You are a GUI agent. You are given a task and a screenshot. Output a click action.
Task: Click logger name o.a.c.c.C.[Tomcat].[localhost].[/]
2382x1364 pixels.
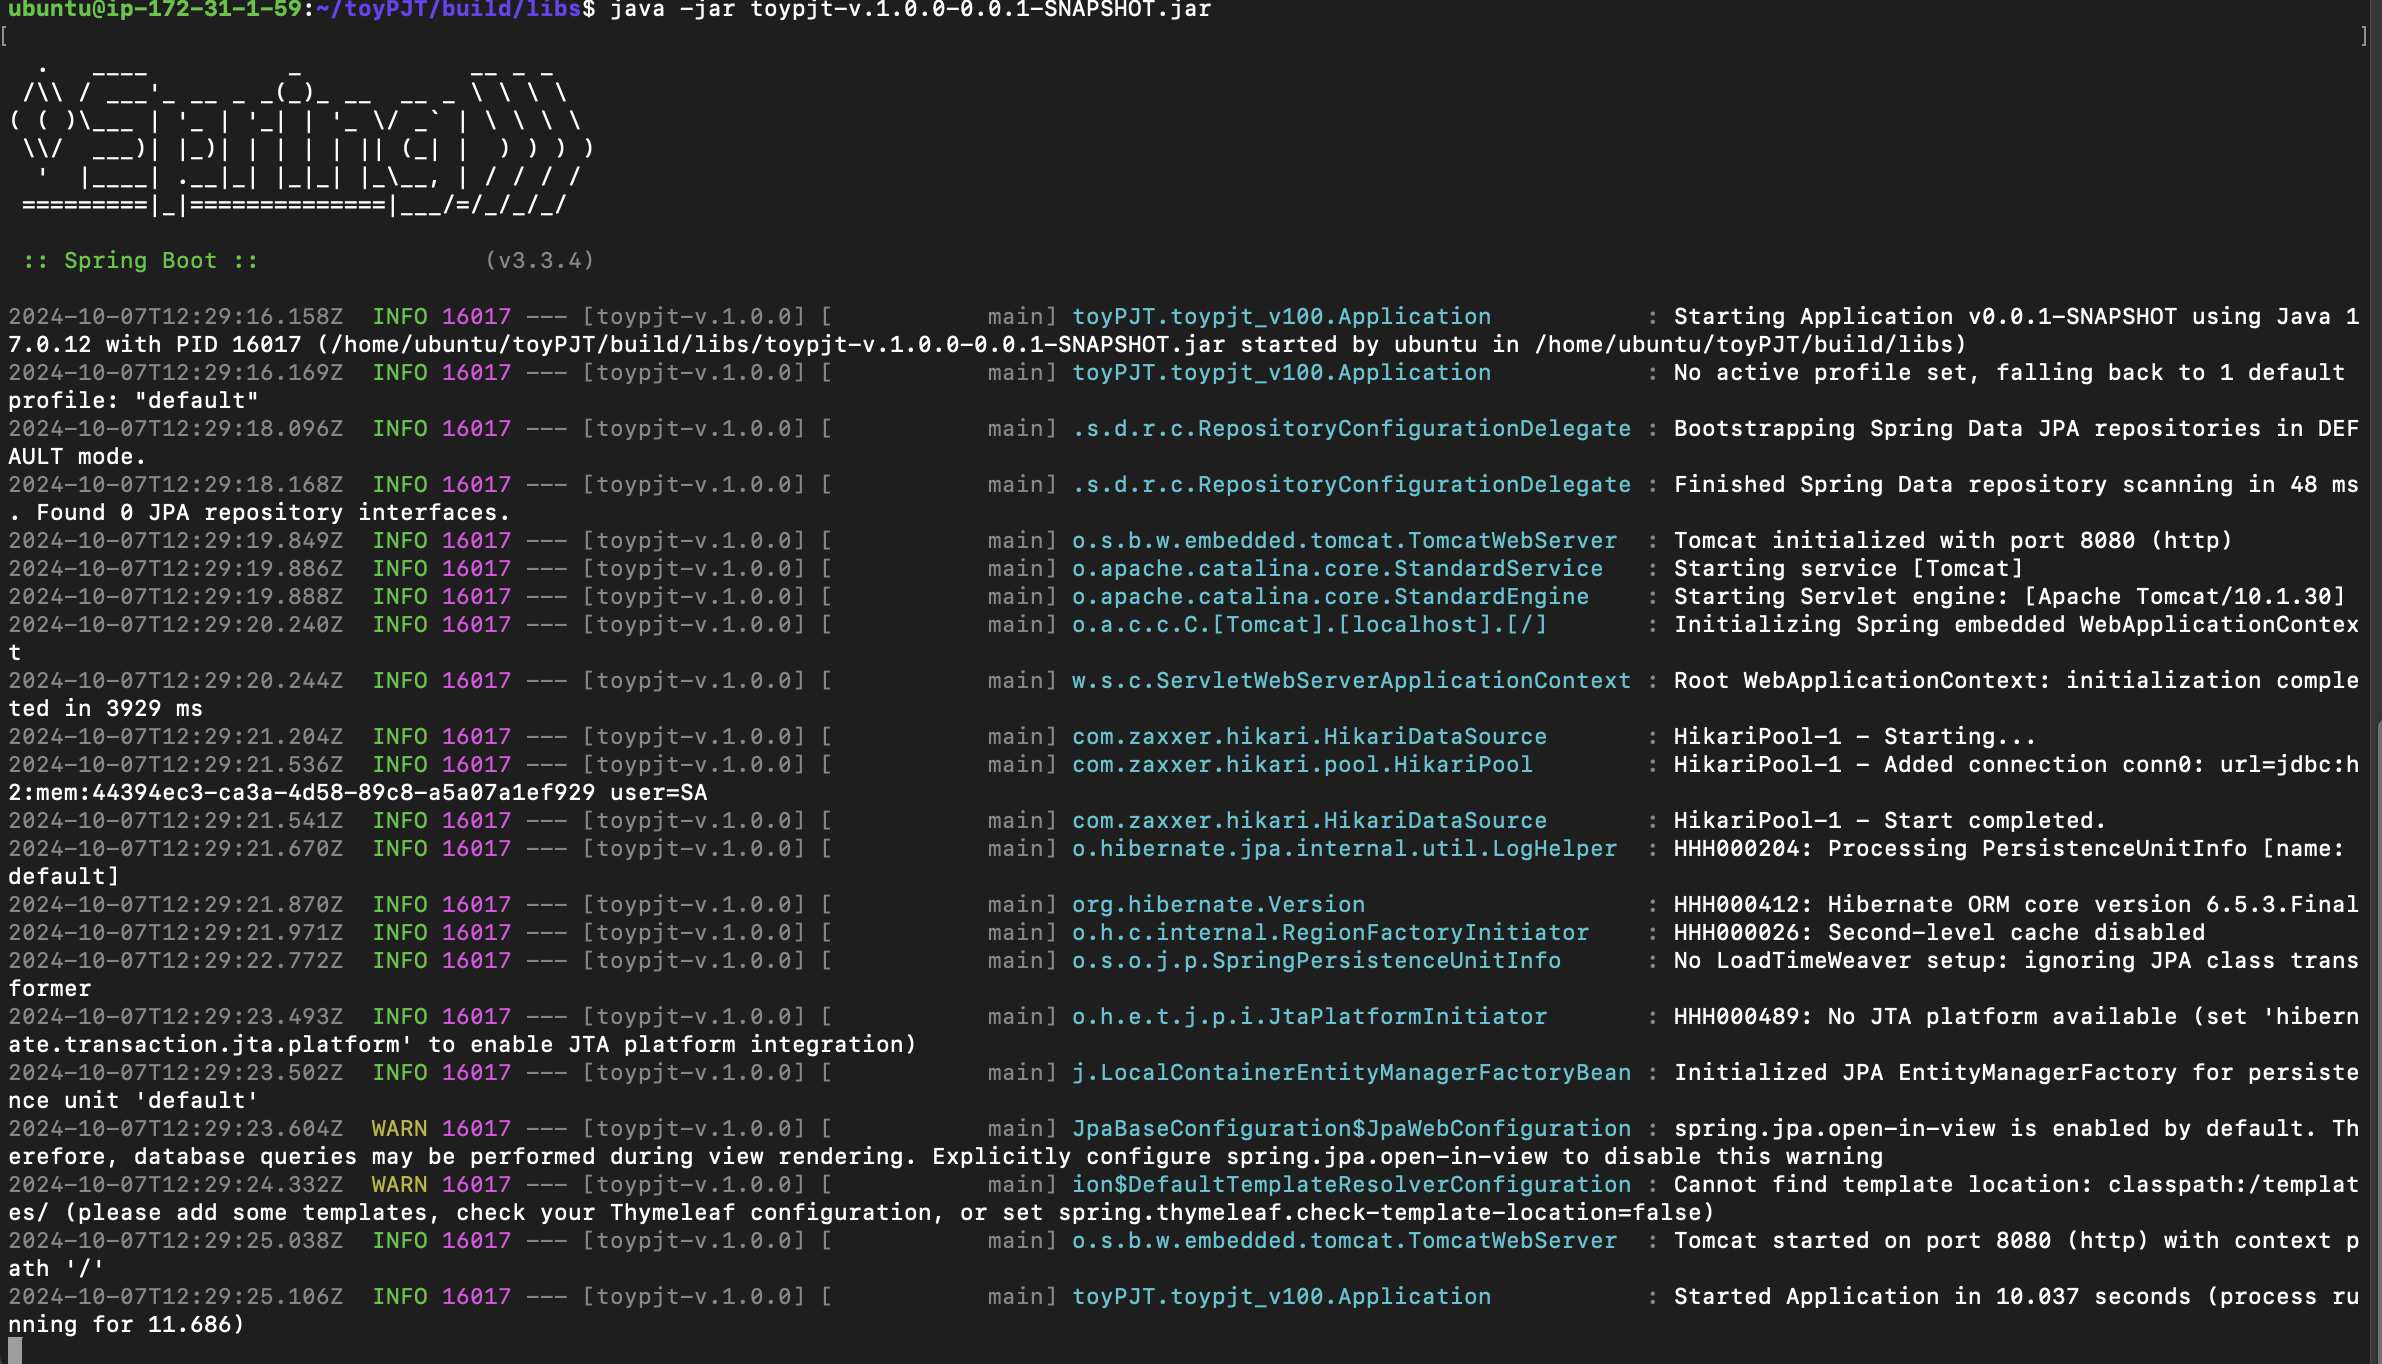[x=1309, y=625]
